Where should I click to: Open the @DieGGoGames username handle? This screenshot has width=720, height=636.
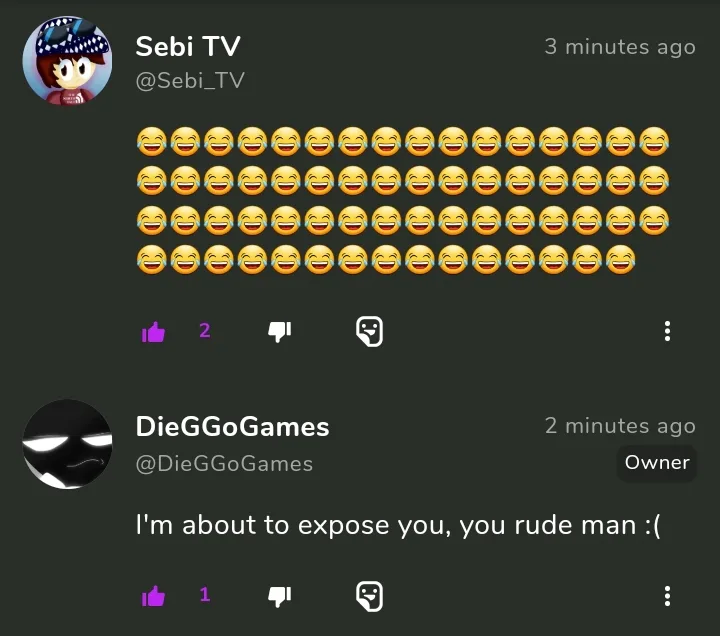pos(224,464)
